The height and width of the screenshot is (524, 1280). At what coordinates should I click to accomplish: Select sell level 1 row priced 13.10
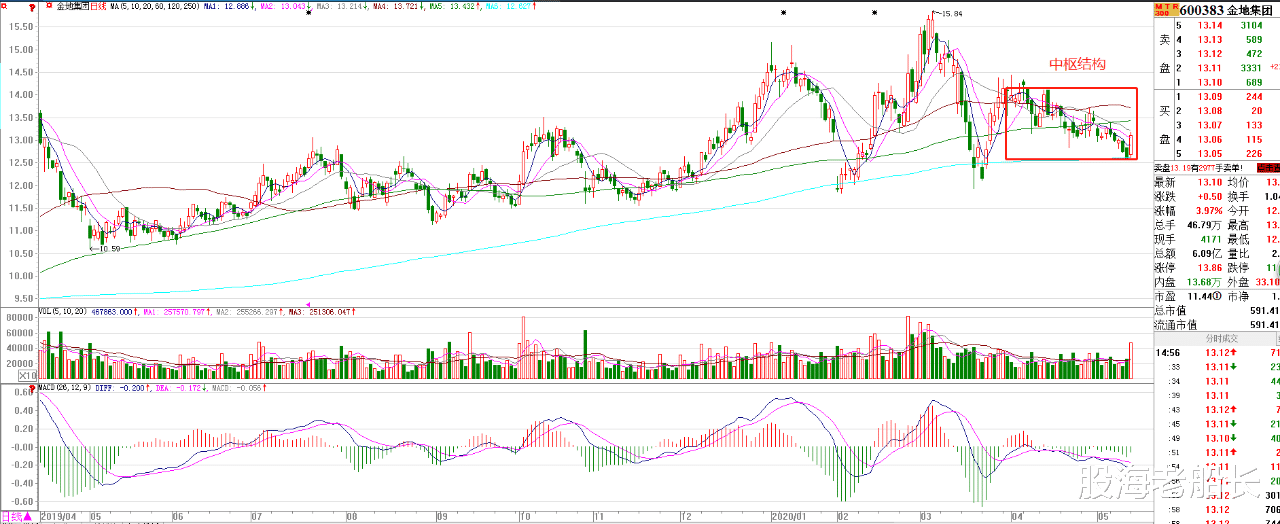[x=1226, y=81]
